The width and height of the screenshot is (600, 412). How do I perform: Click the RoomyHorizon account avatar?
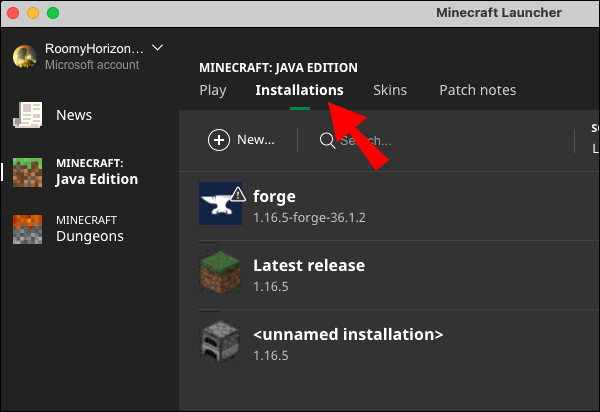[x=25, y=55]
